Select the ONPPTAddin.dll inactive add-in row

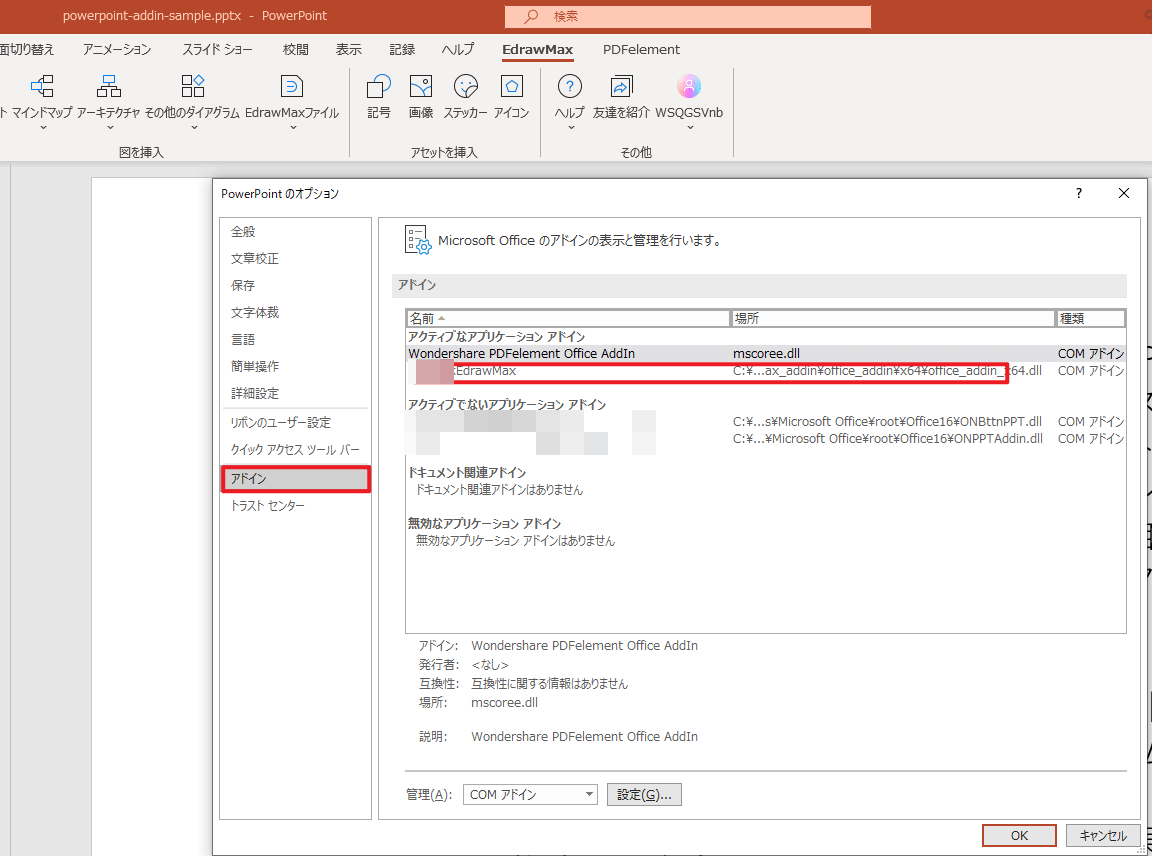[x=766, y=439]
